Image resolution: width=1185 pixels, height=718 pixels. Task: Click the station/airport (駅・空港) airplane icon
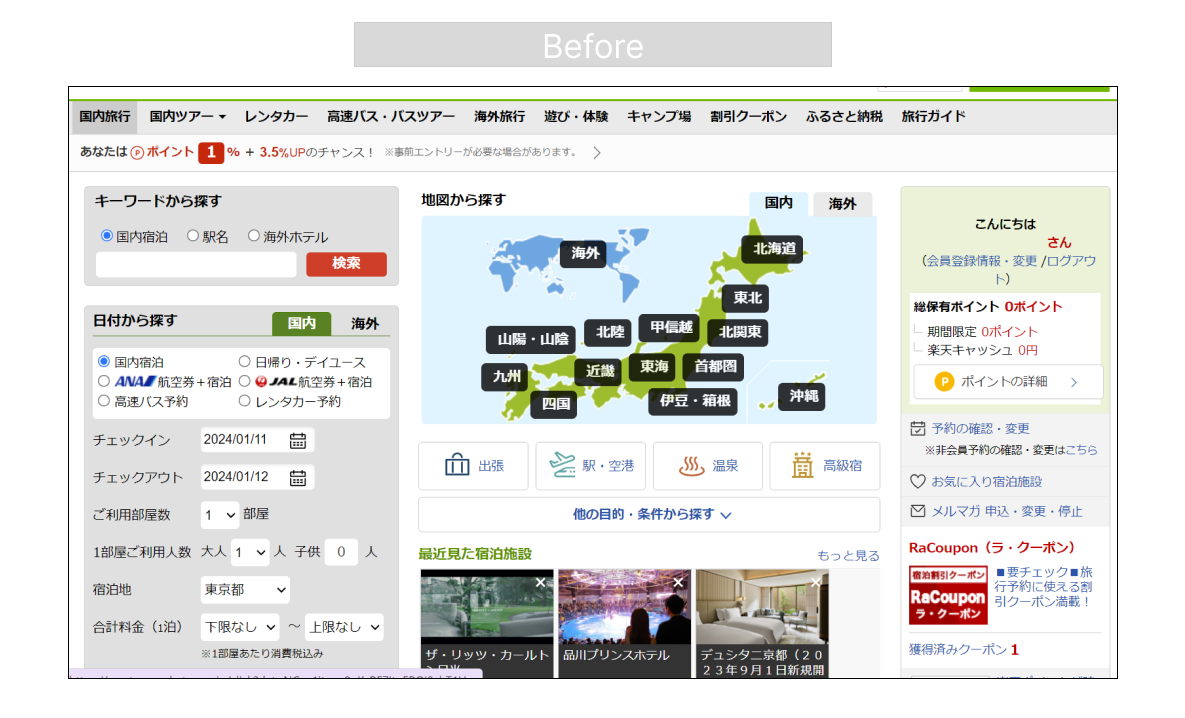(x=563, y=466)
